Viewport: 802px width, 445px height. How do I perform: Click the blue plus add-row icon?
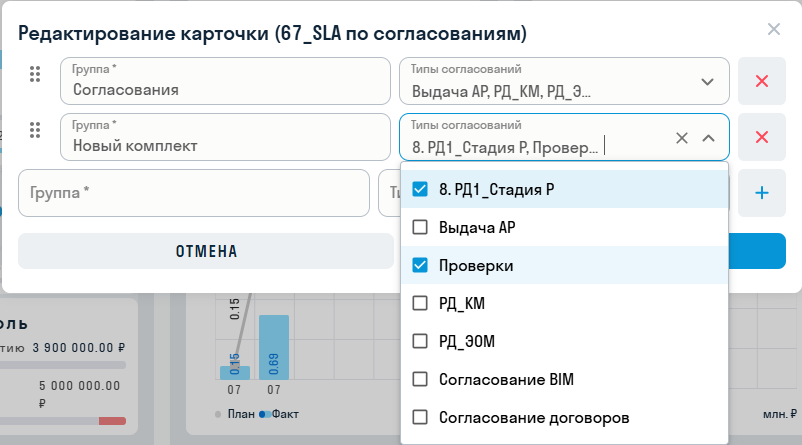[761, 193]
